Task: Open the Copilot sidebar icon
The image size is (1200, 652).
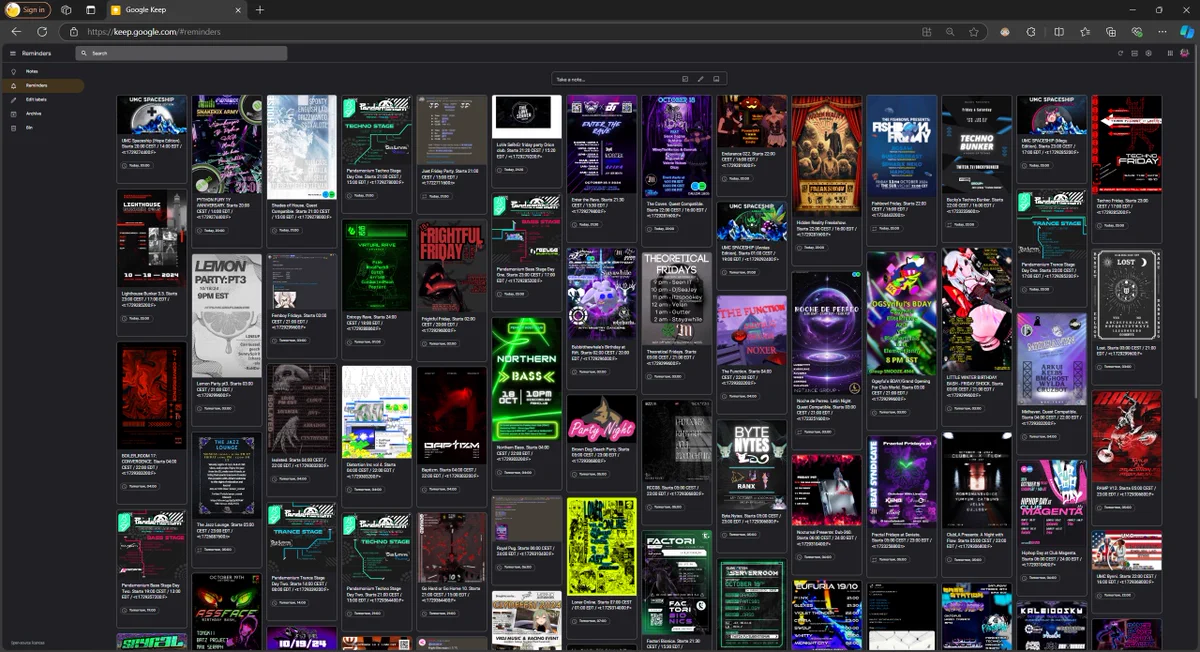Action: tap(1187, 32)
